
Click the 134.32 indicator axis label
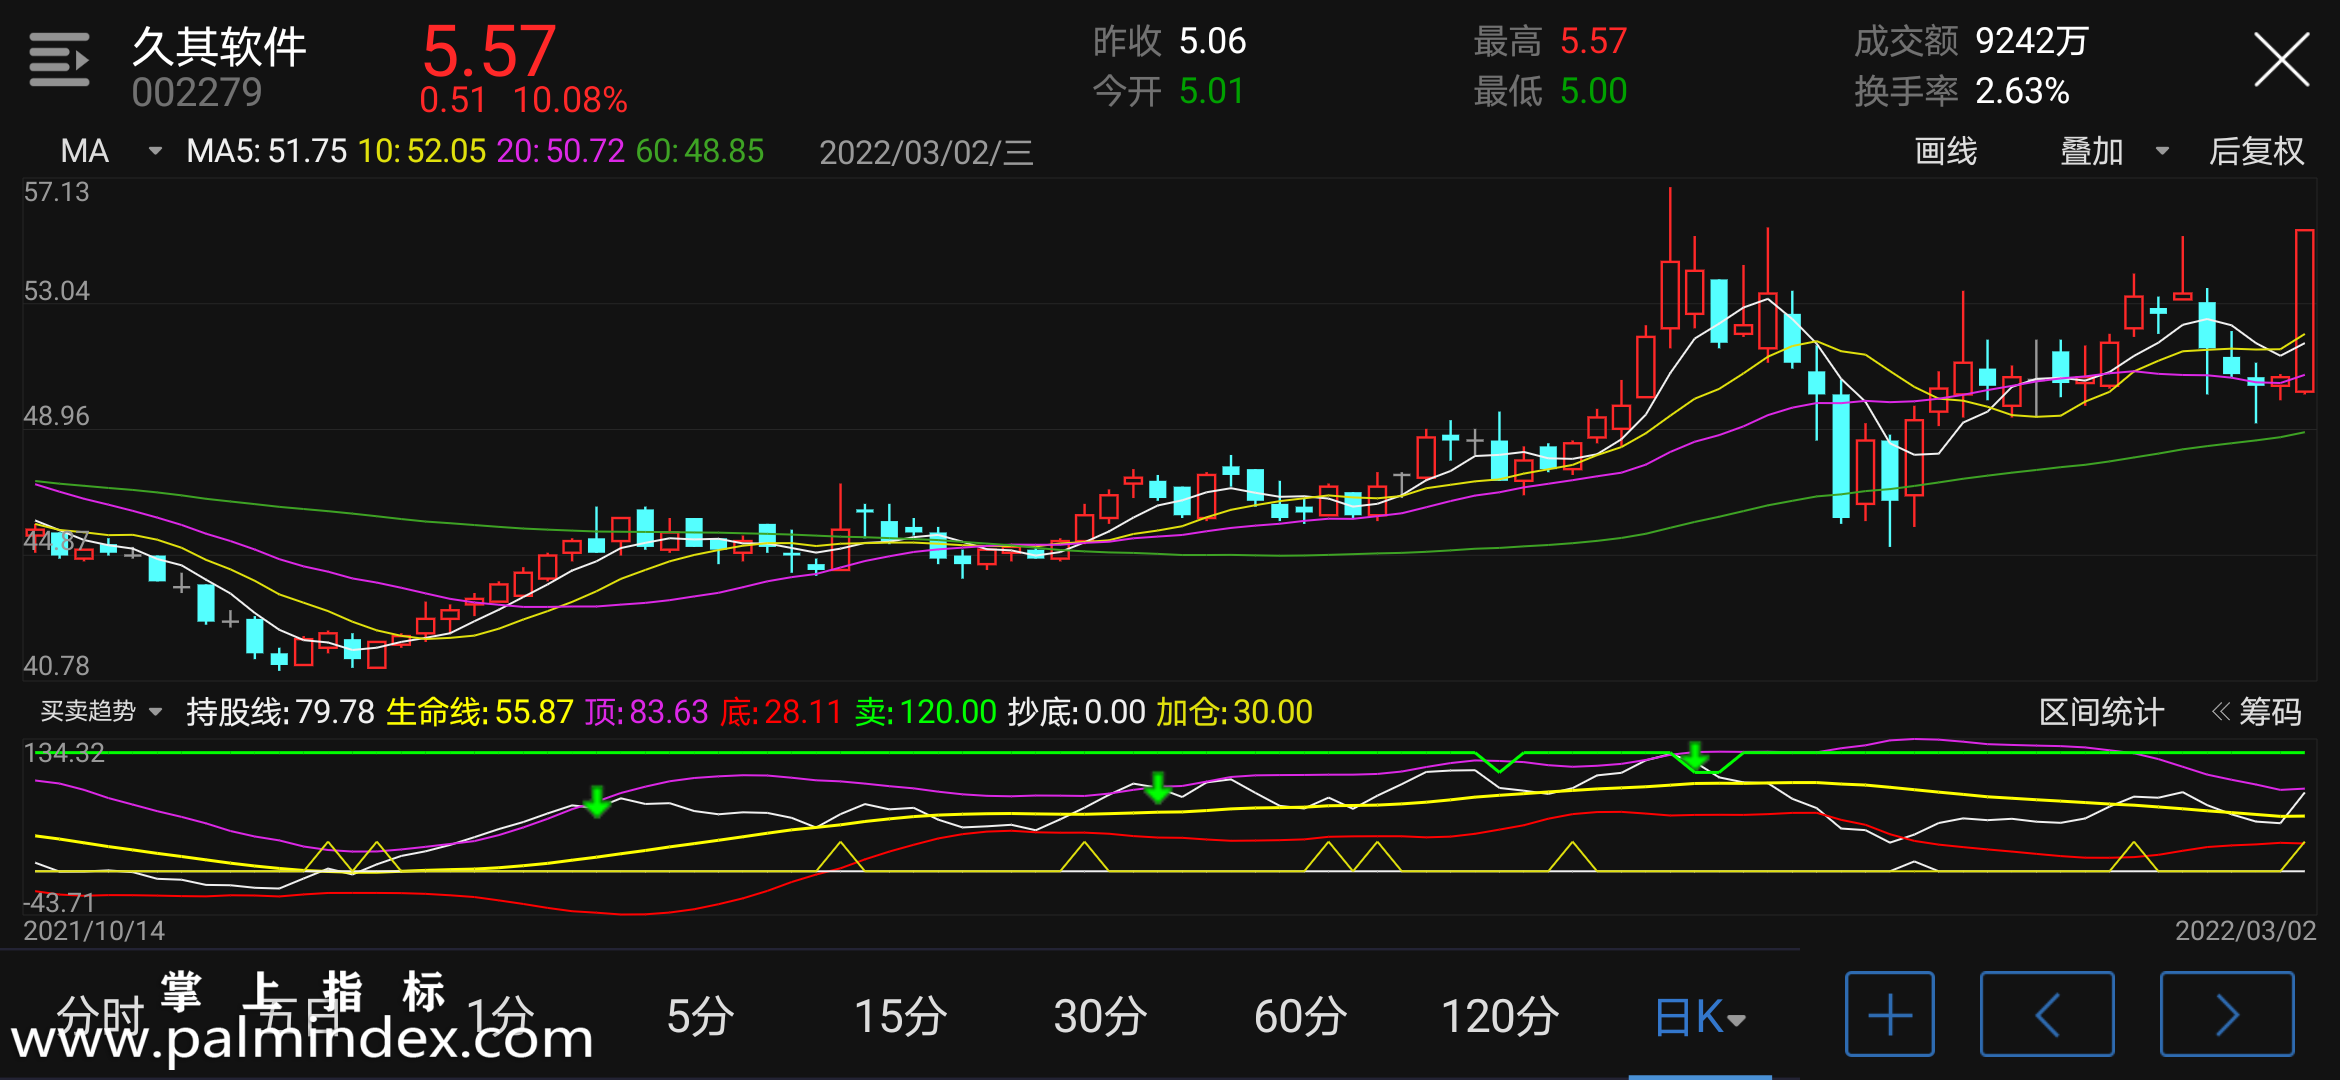coord(64,753)
